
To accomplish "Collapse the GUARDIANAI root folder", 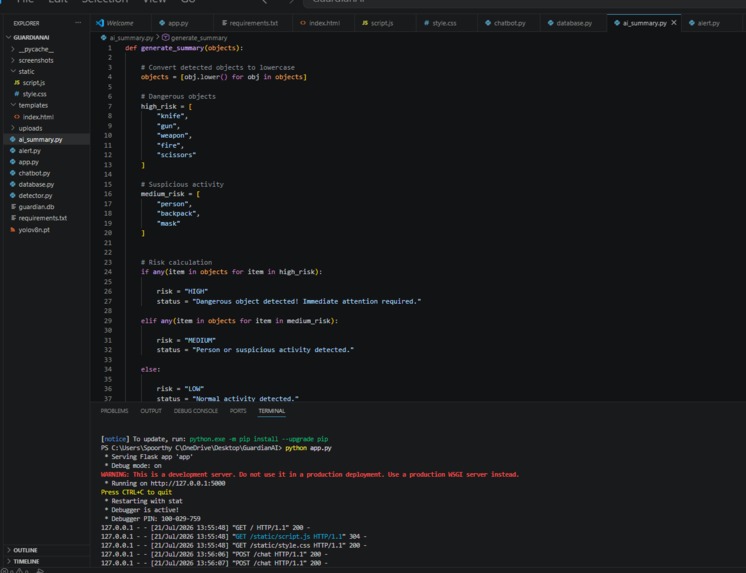I will [31, 37].
